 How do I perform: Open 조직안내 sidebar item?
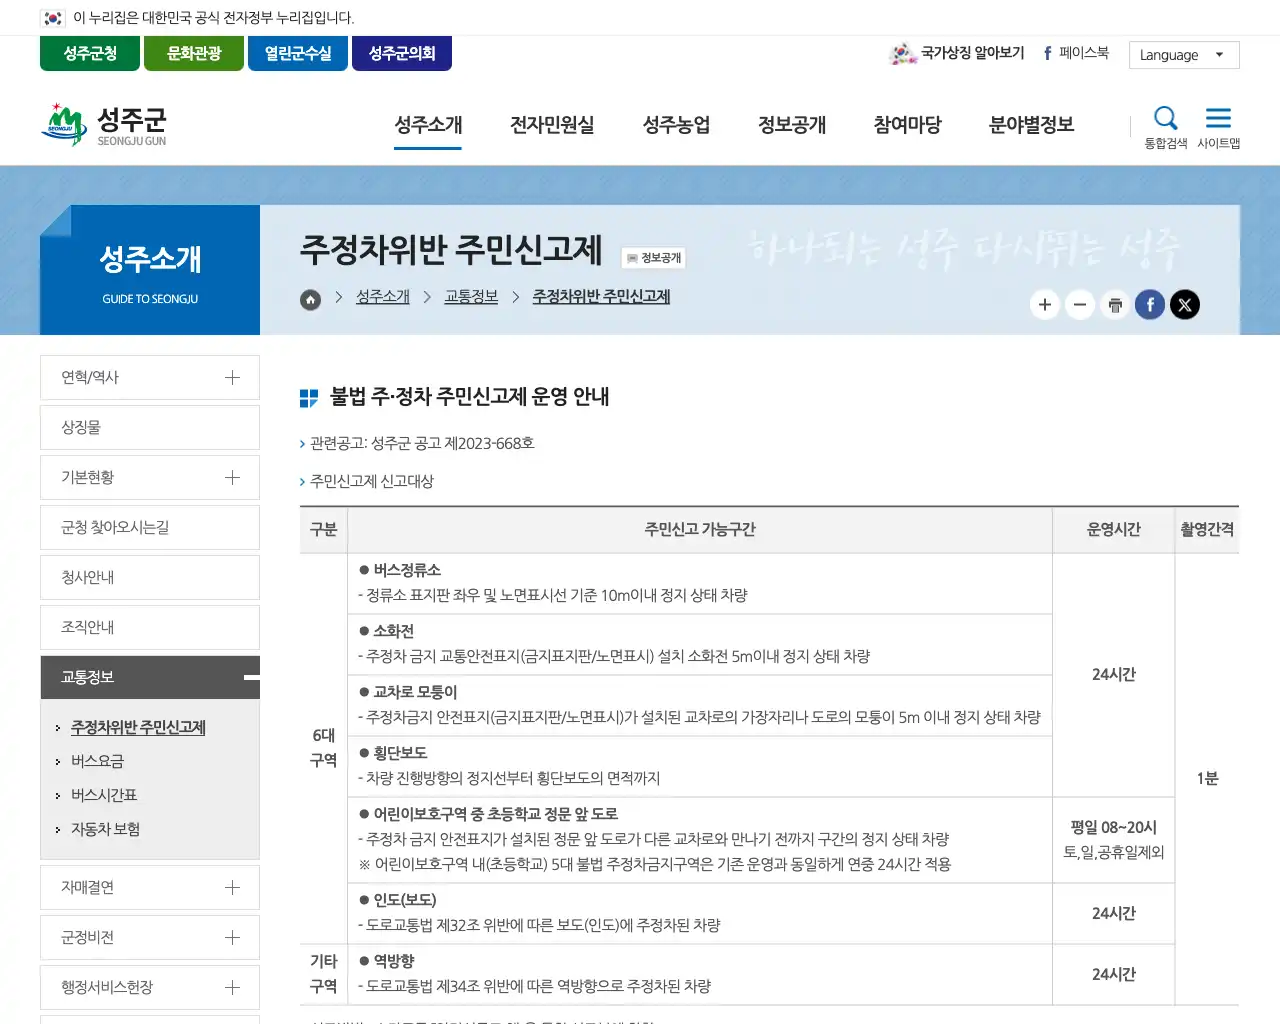pos(150,627)
